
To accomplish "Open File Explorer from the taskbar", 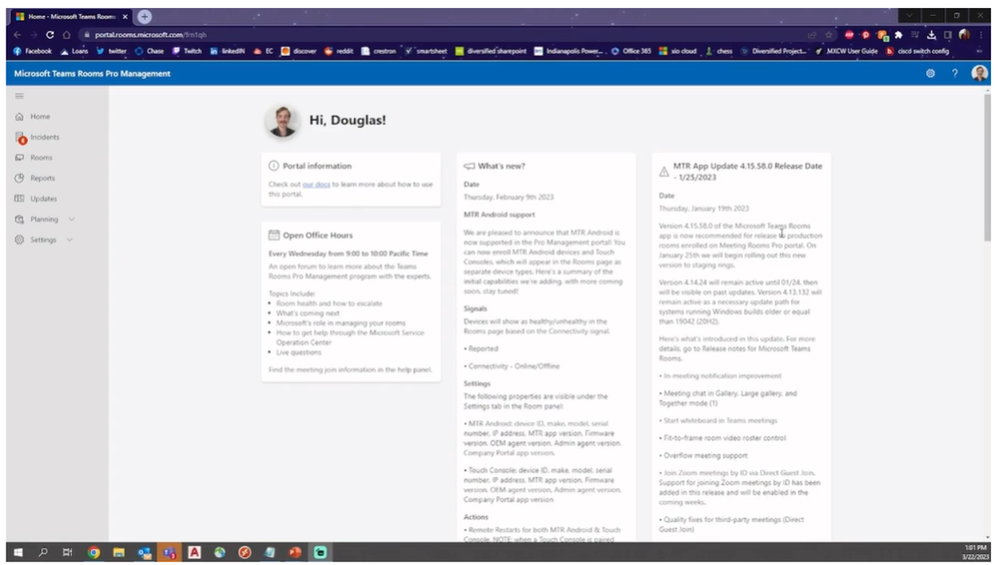I will tap(119, 552).
